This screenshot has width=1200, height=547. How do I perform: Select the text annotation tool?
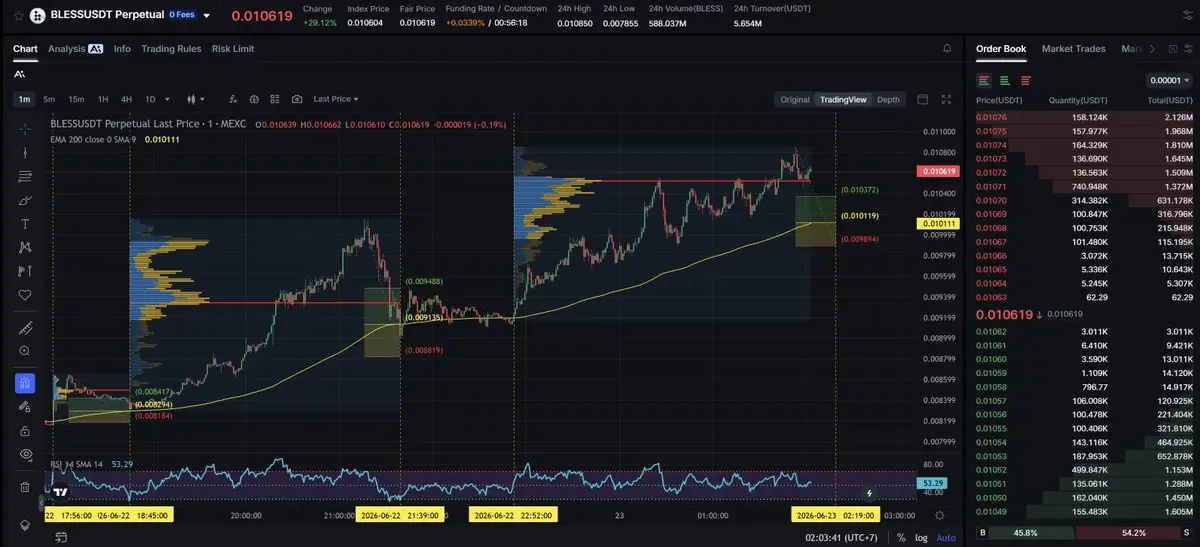point(25,224)
